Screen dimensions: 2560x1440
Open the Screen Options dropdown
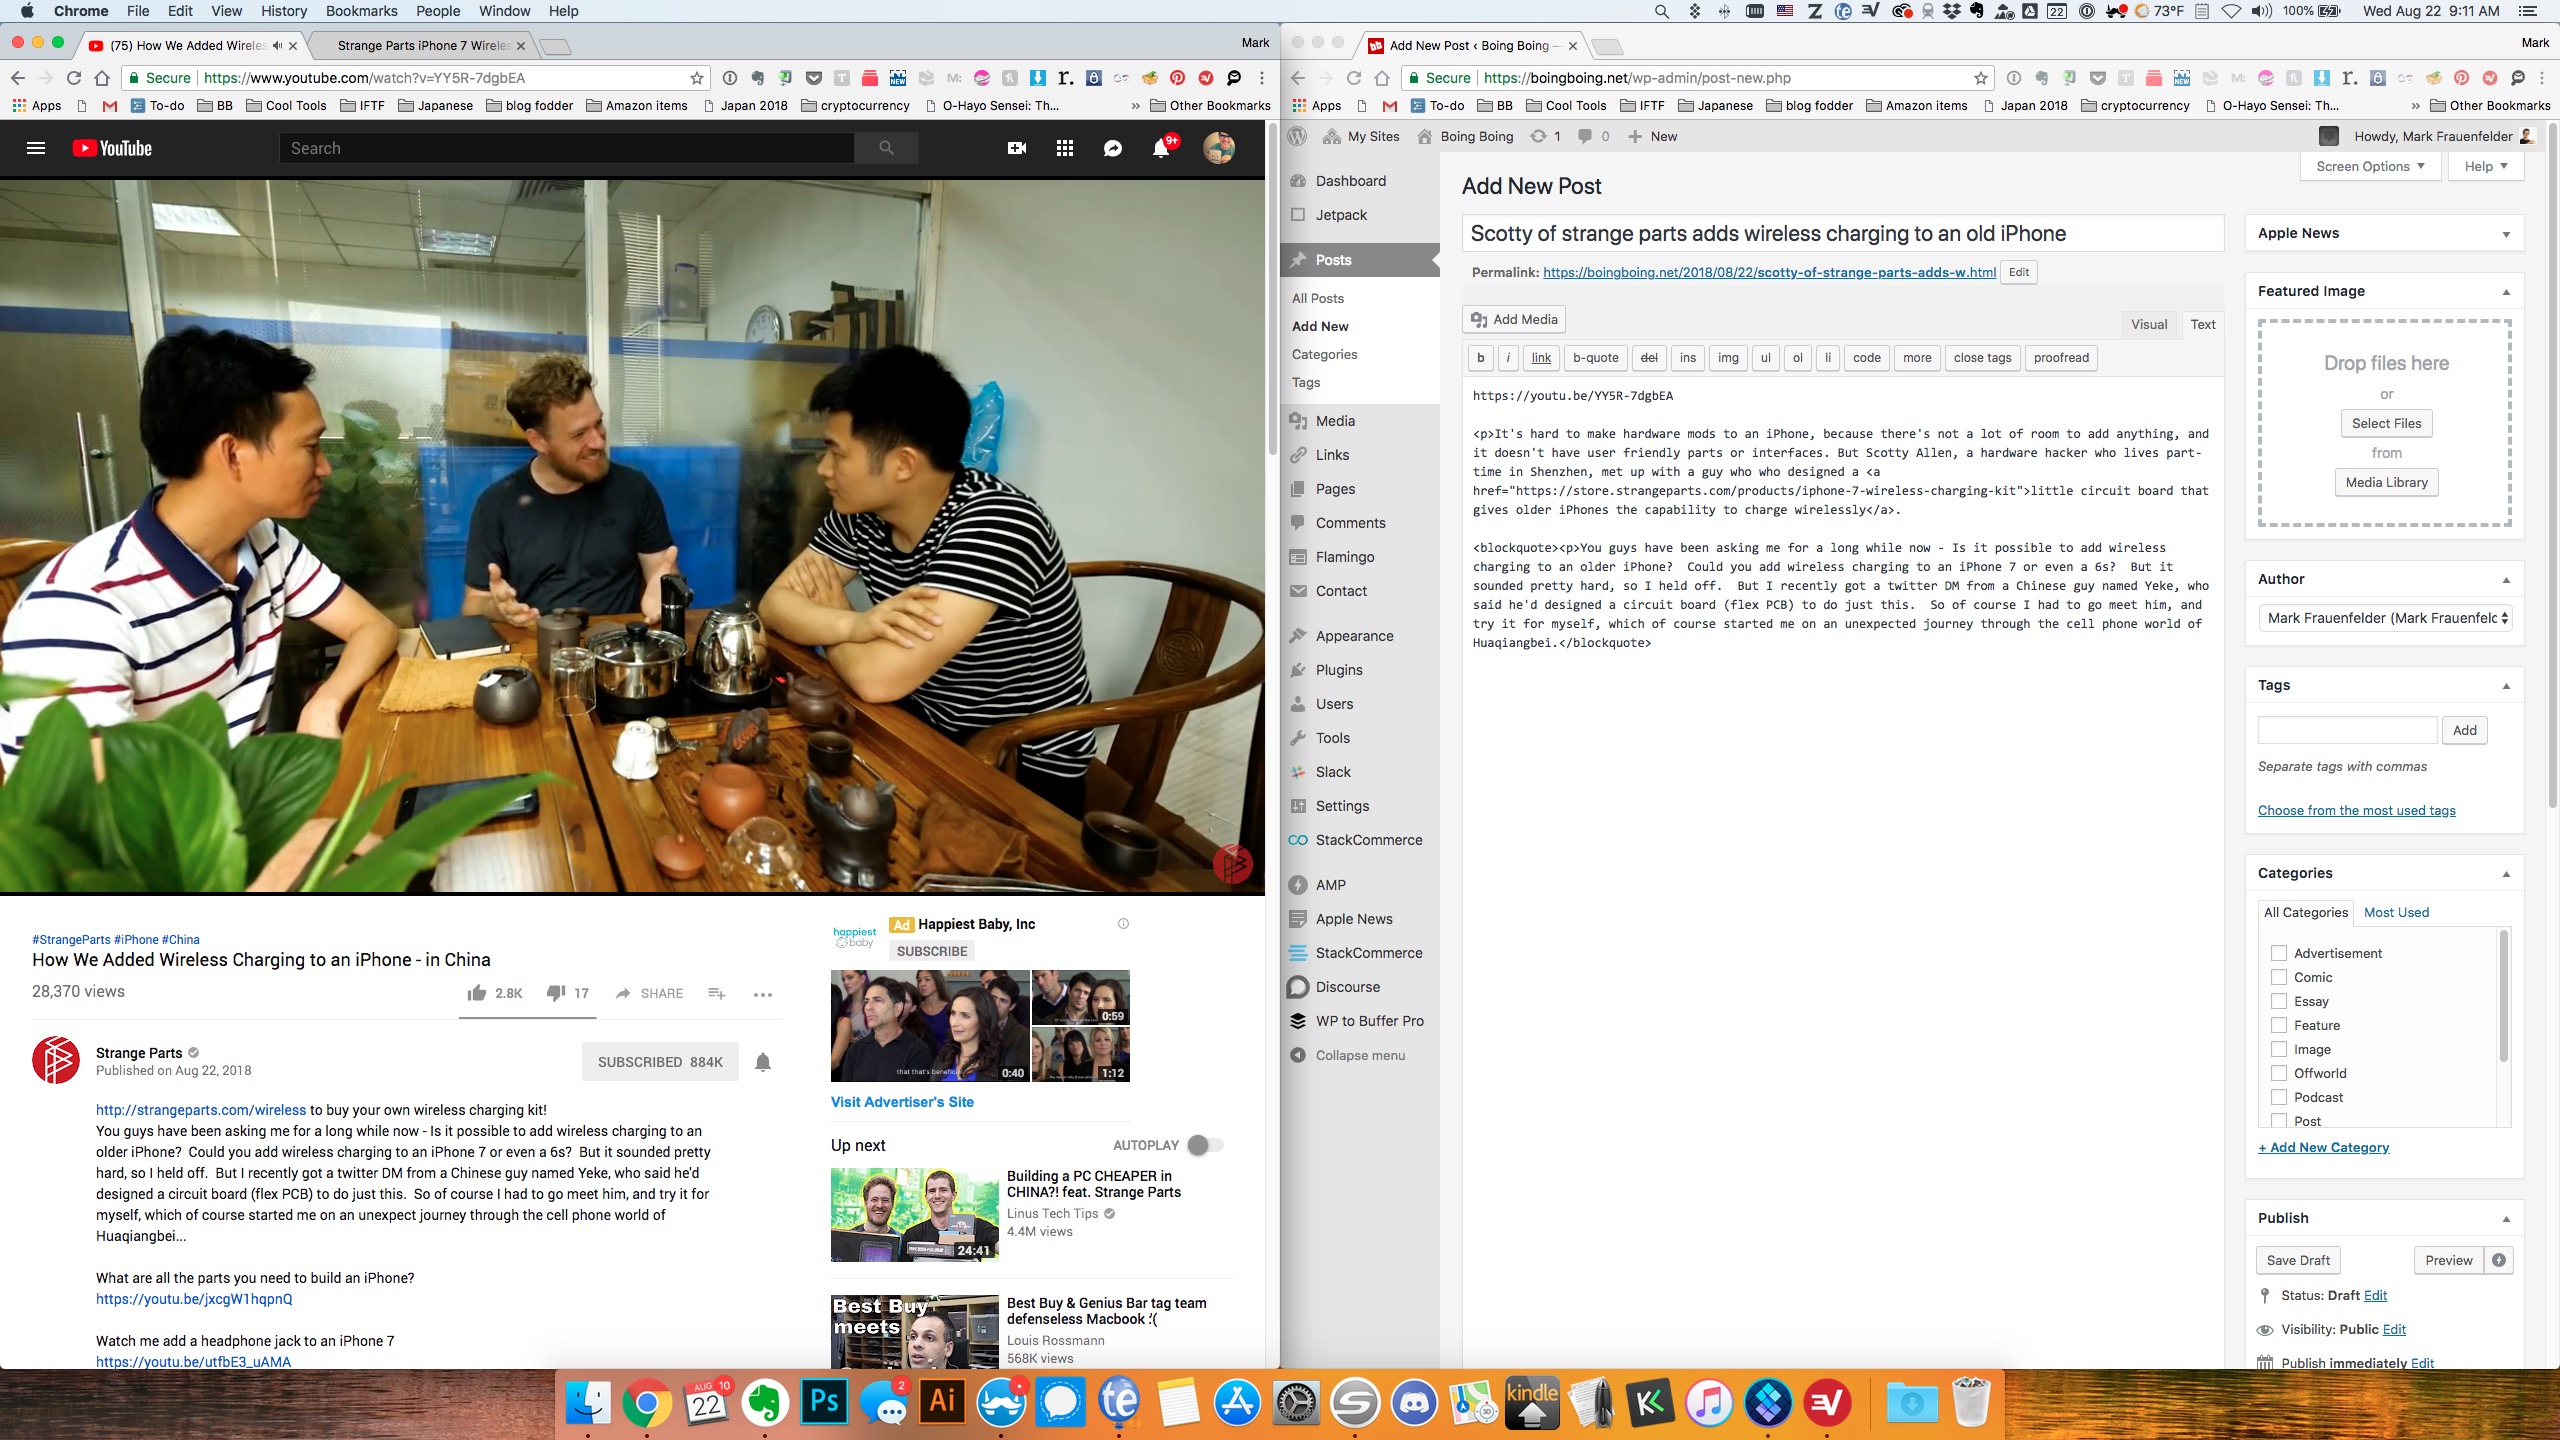(x=2370, y=166)
